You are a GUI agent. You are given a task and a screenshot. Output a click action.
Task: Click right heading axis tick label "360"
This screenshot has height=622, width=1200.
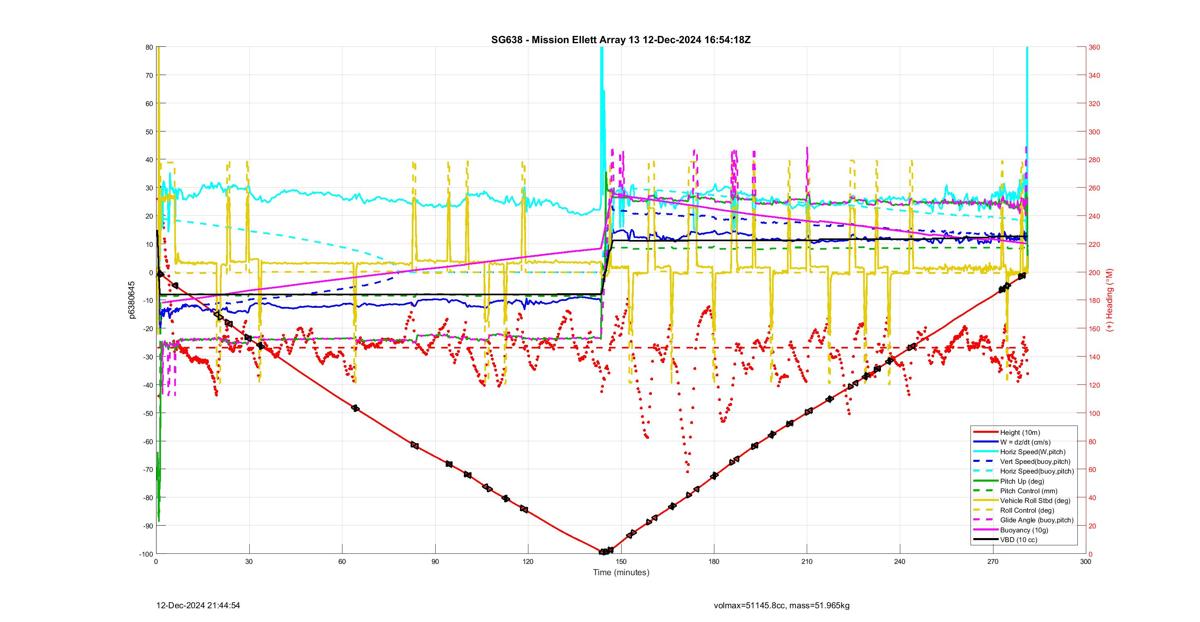pos(1095,47)
